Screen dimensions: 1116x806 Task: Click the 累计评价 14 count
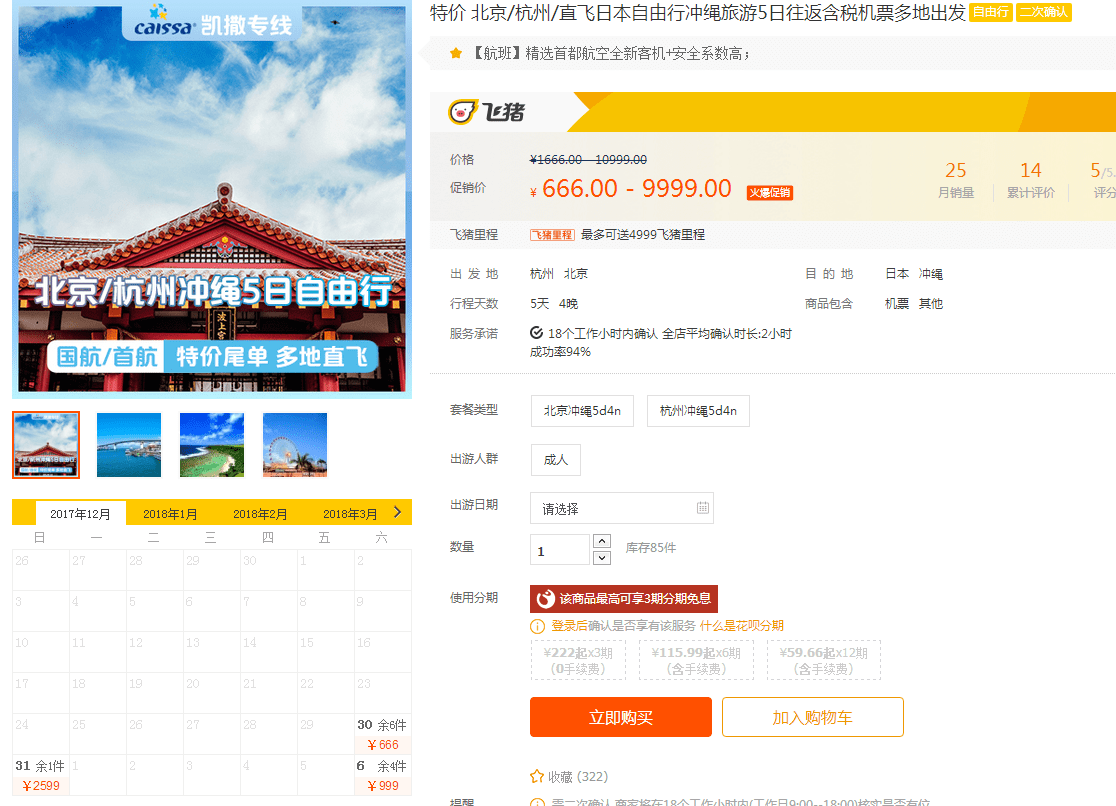(x=1031, y=179)
